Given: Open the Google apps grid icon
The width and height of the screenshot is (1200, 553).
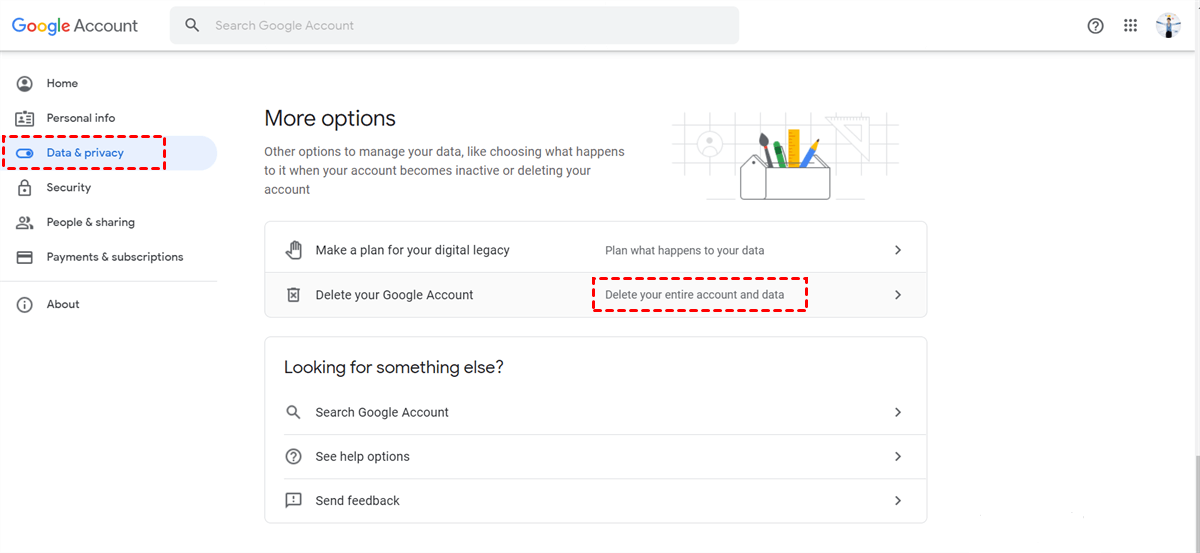Looking at the screenshot, I should [x=1131, y=26].
